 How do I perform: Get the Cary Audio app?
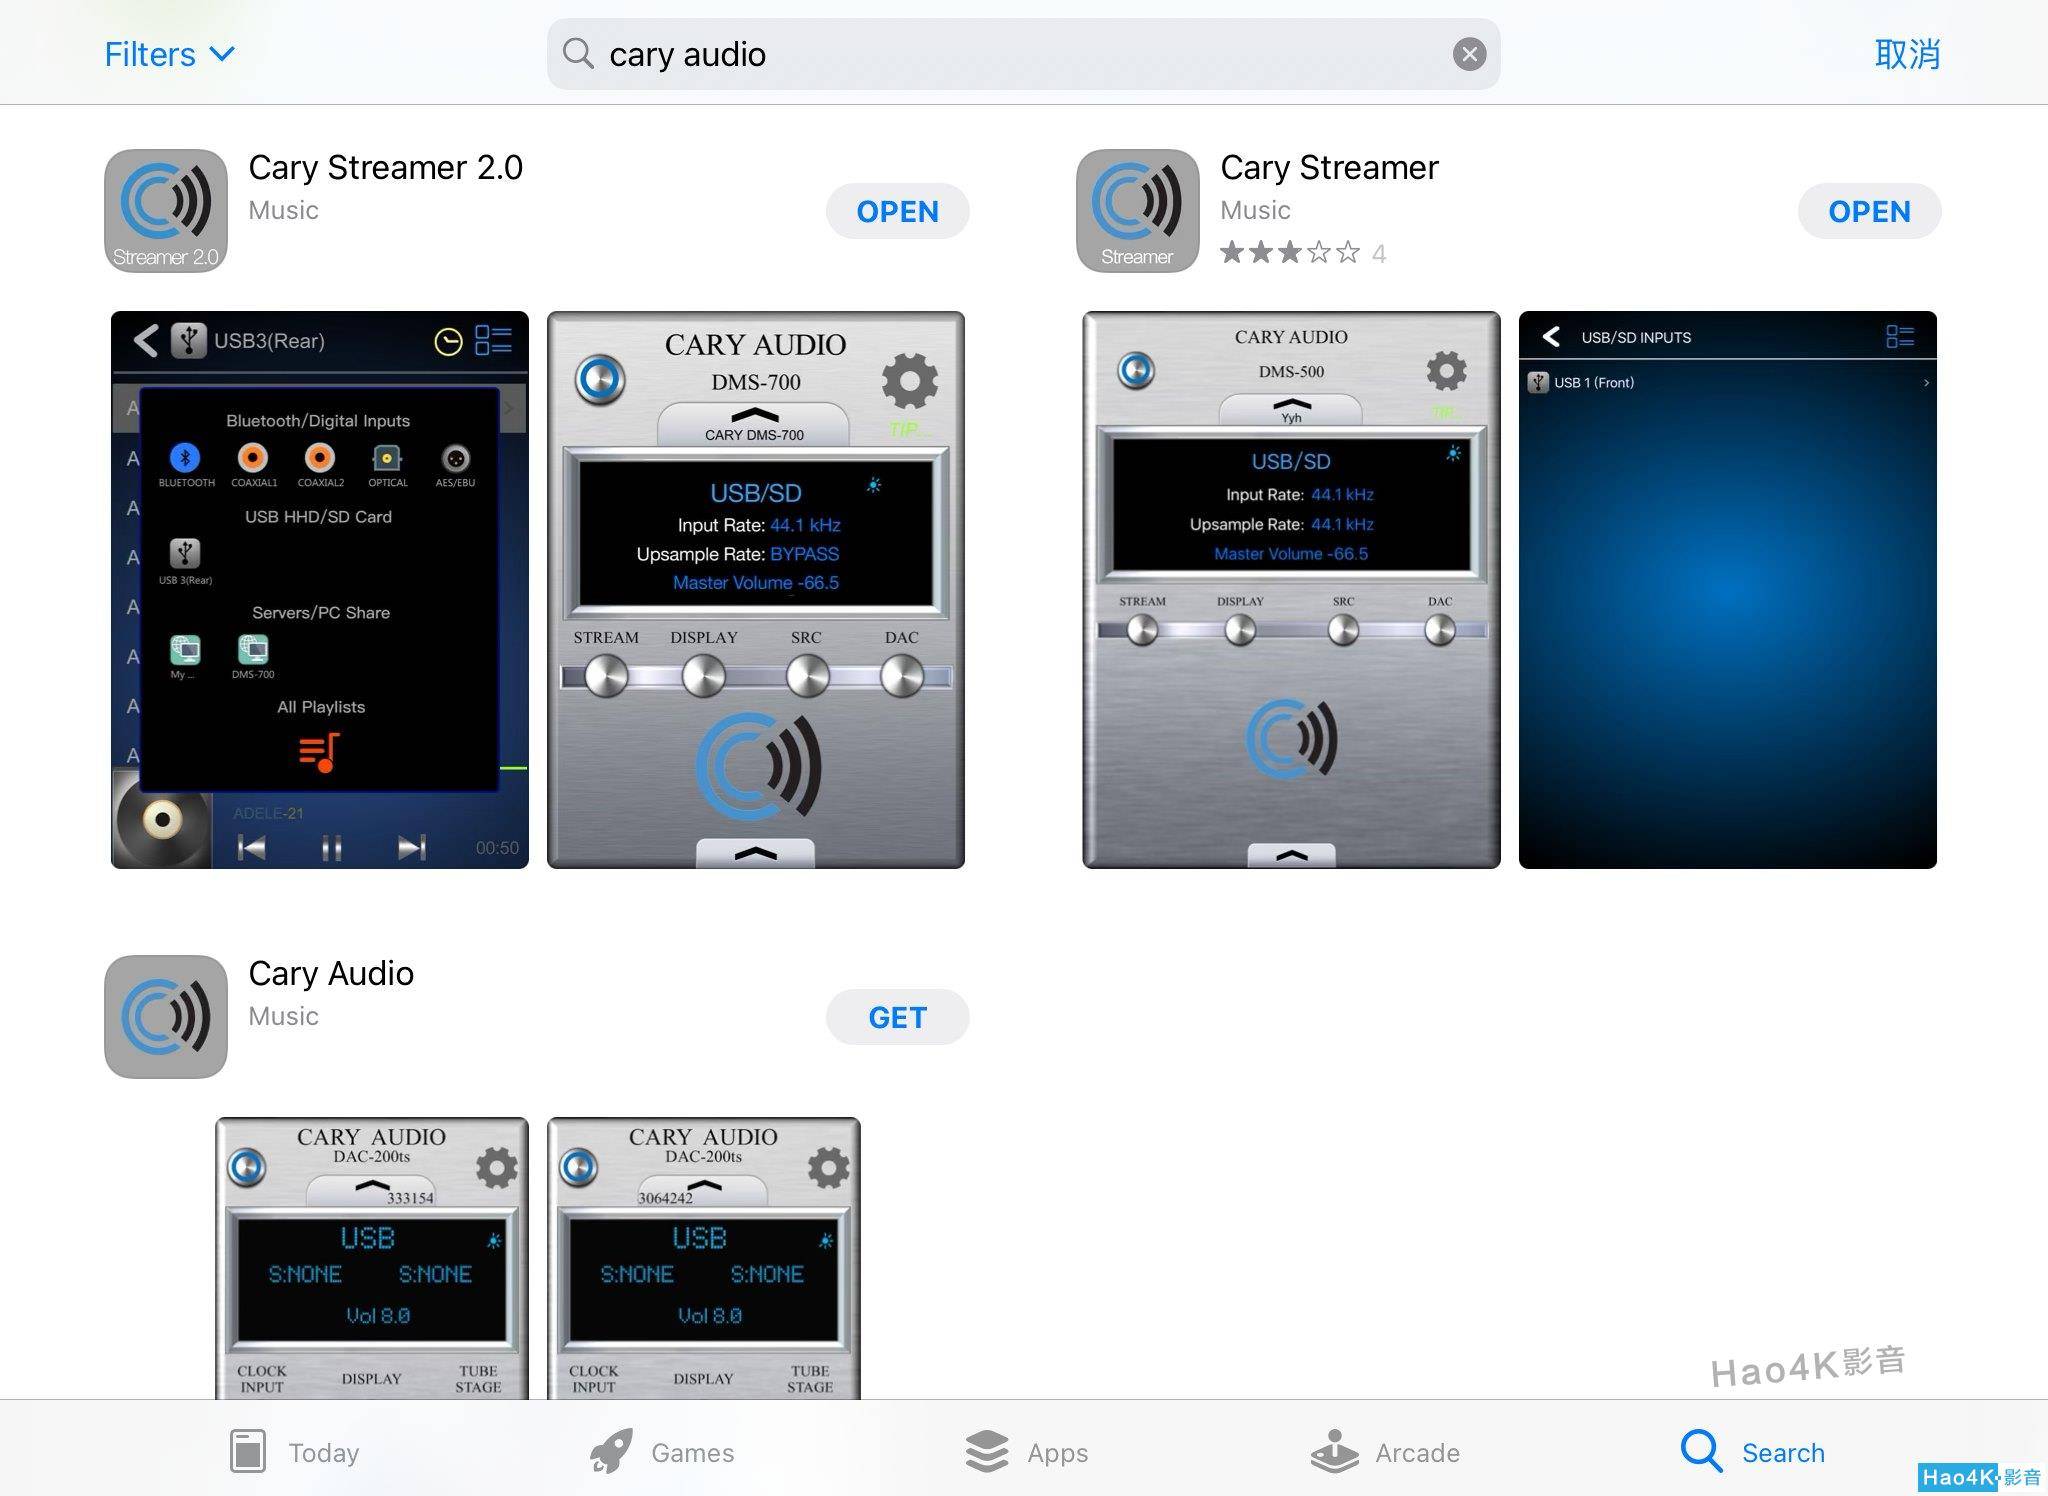(897, 1017)
